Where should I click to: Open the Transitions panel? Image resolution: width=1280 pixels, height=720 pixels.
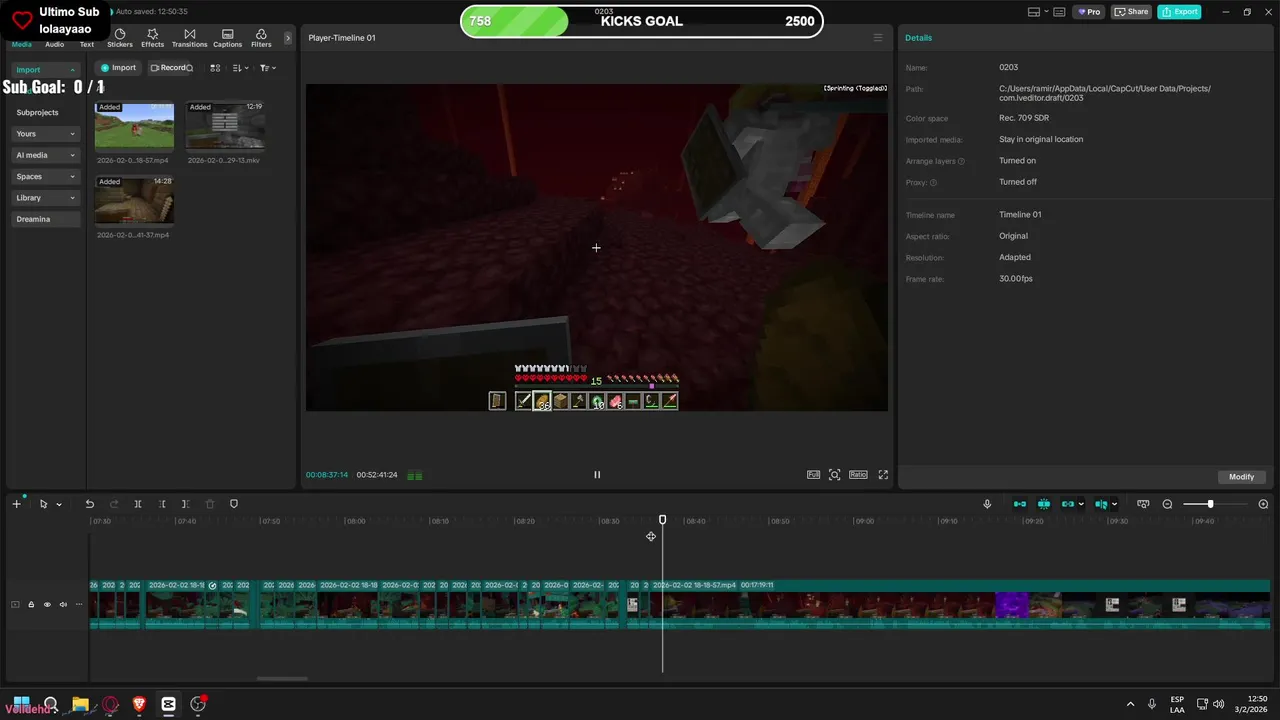189,38
